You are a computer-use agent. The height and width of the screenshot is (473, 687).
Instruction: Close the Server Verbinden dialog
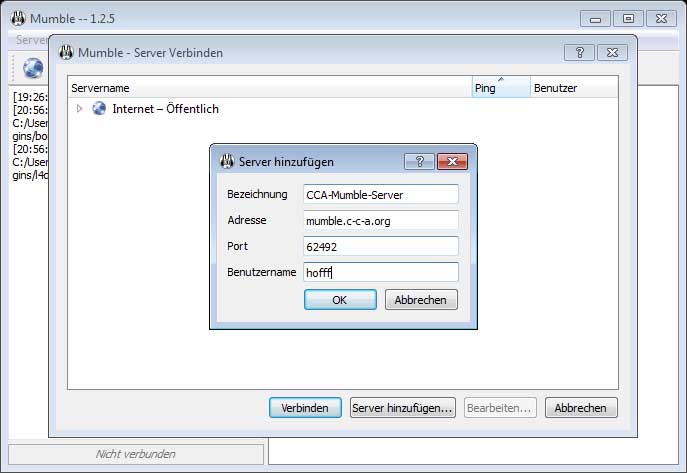pos(612,53)
